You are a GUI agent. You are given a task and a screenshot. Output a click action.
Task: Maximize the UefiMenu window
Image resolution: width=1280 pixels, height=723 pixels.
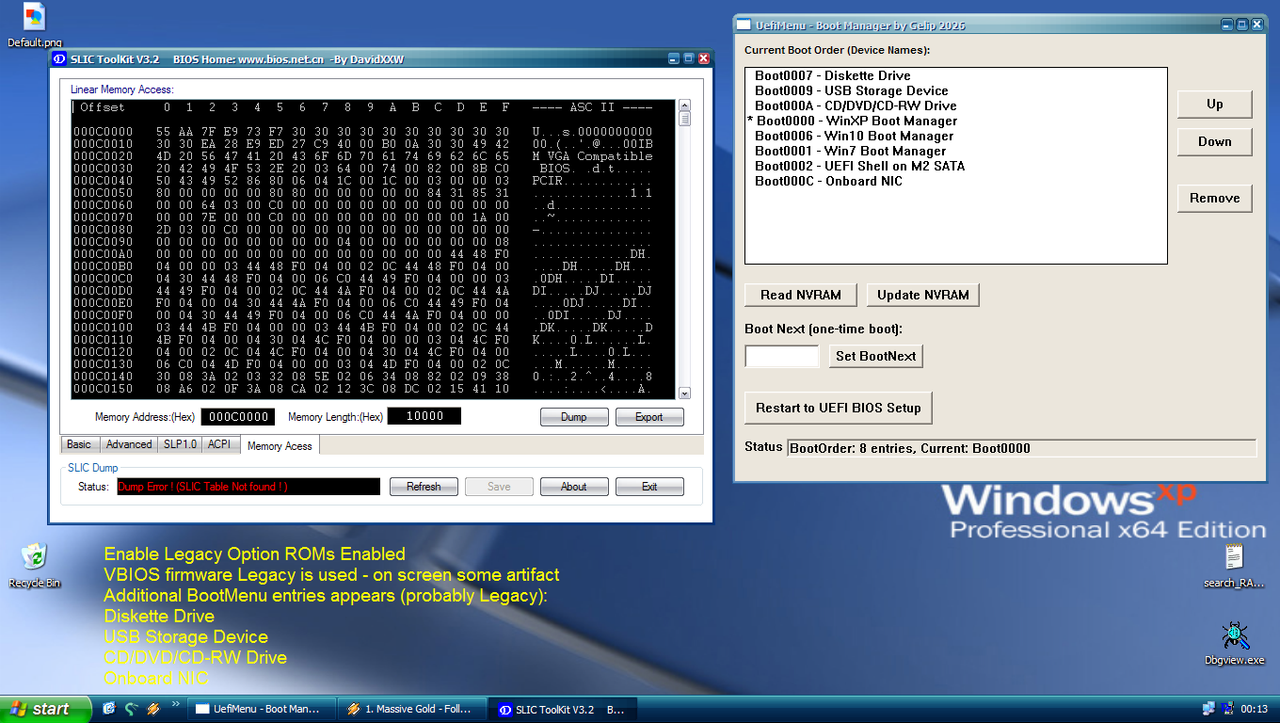pos(1242,24)
